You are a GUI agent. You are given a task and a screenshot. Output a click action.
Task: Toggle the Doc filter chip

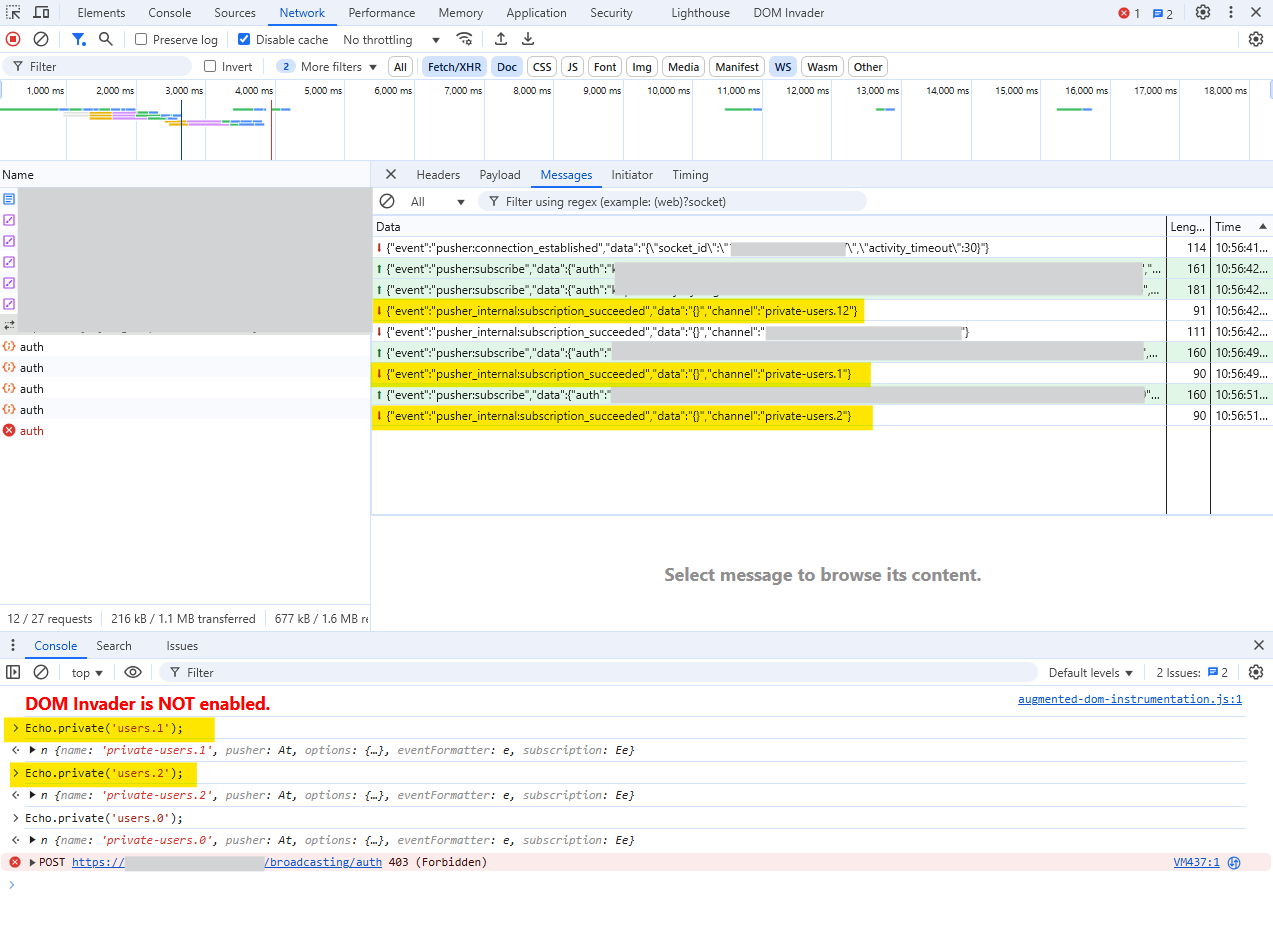point(507,67)
